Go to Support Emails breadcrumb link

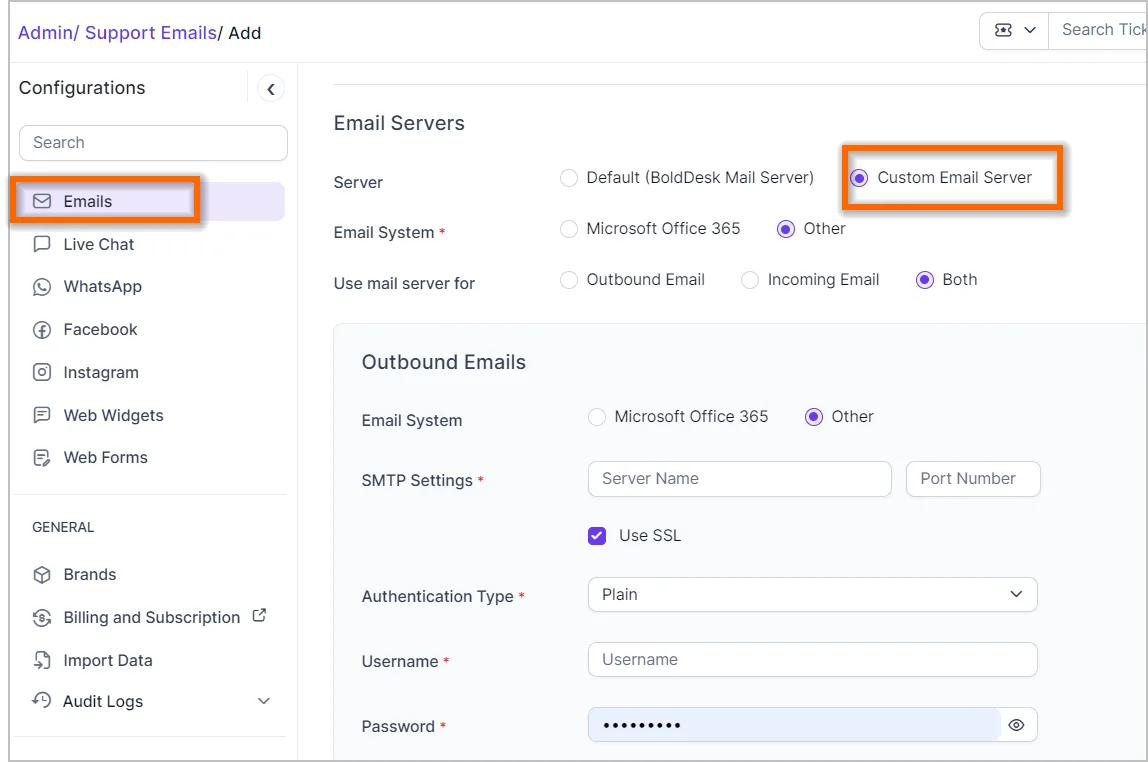(x=150, y=33)
